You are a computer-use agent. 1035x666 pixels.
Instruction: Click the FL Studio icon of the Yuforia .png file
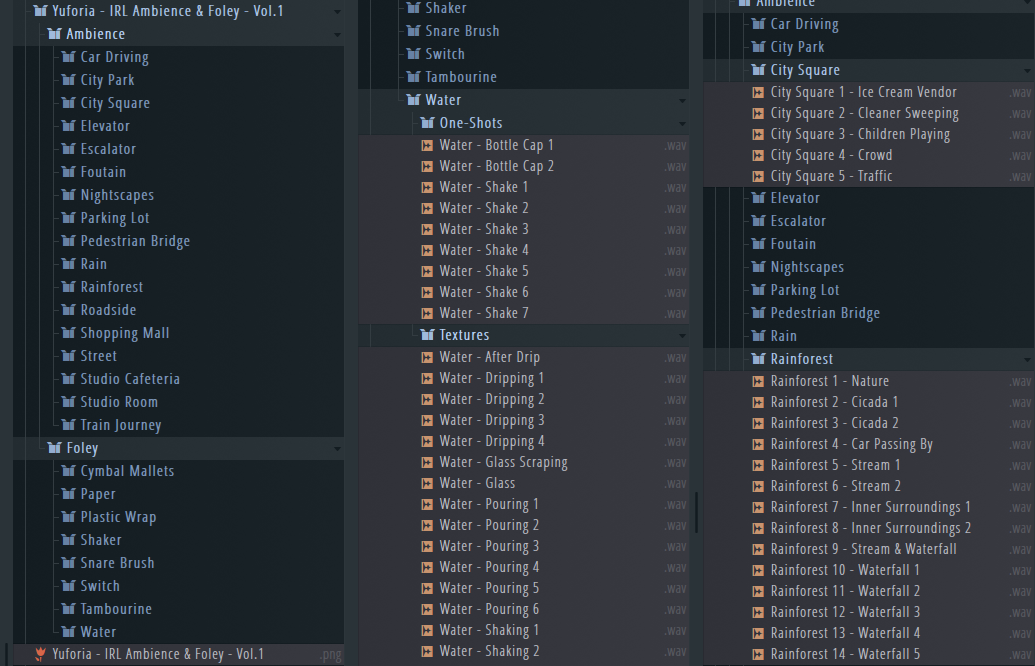click(40, 654)
